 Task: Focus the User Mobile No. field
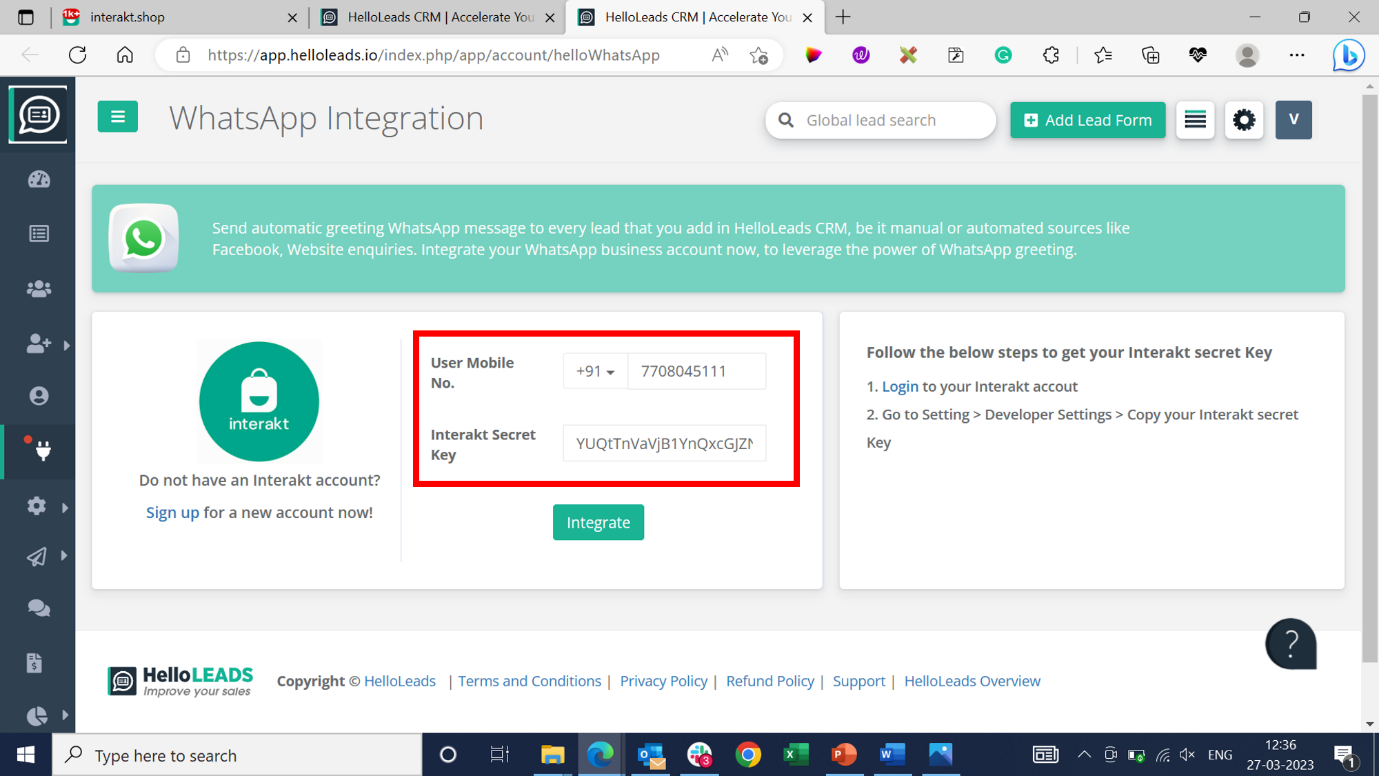click(696, 371)
